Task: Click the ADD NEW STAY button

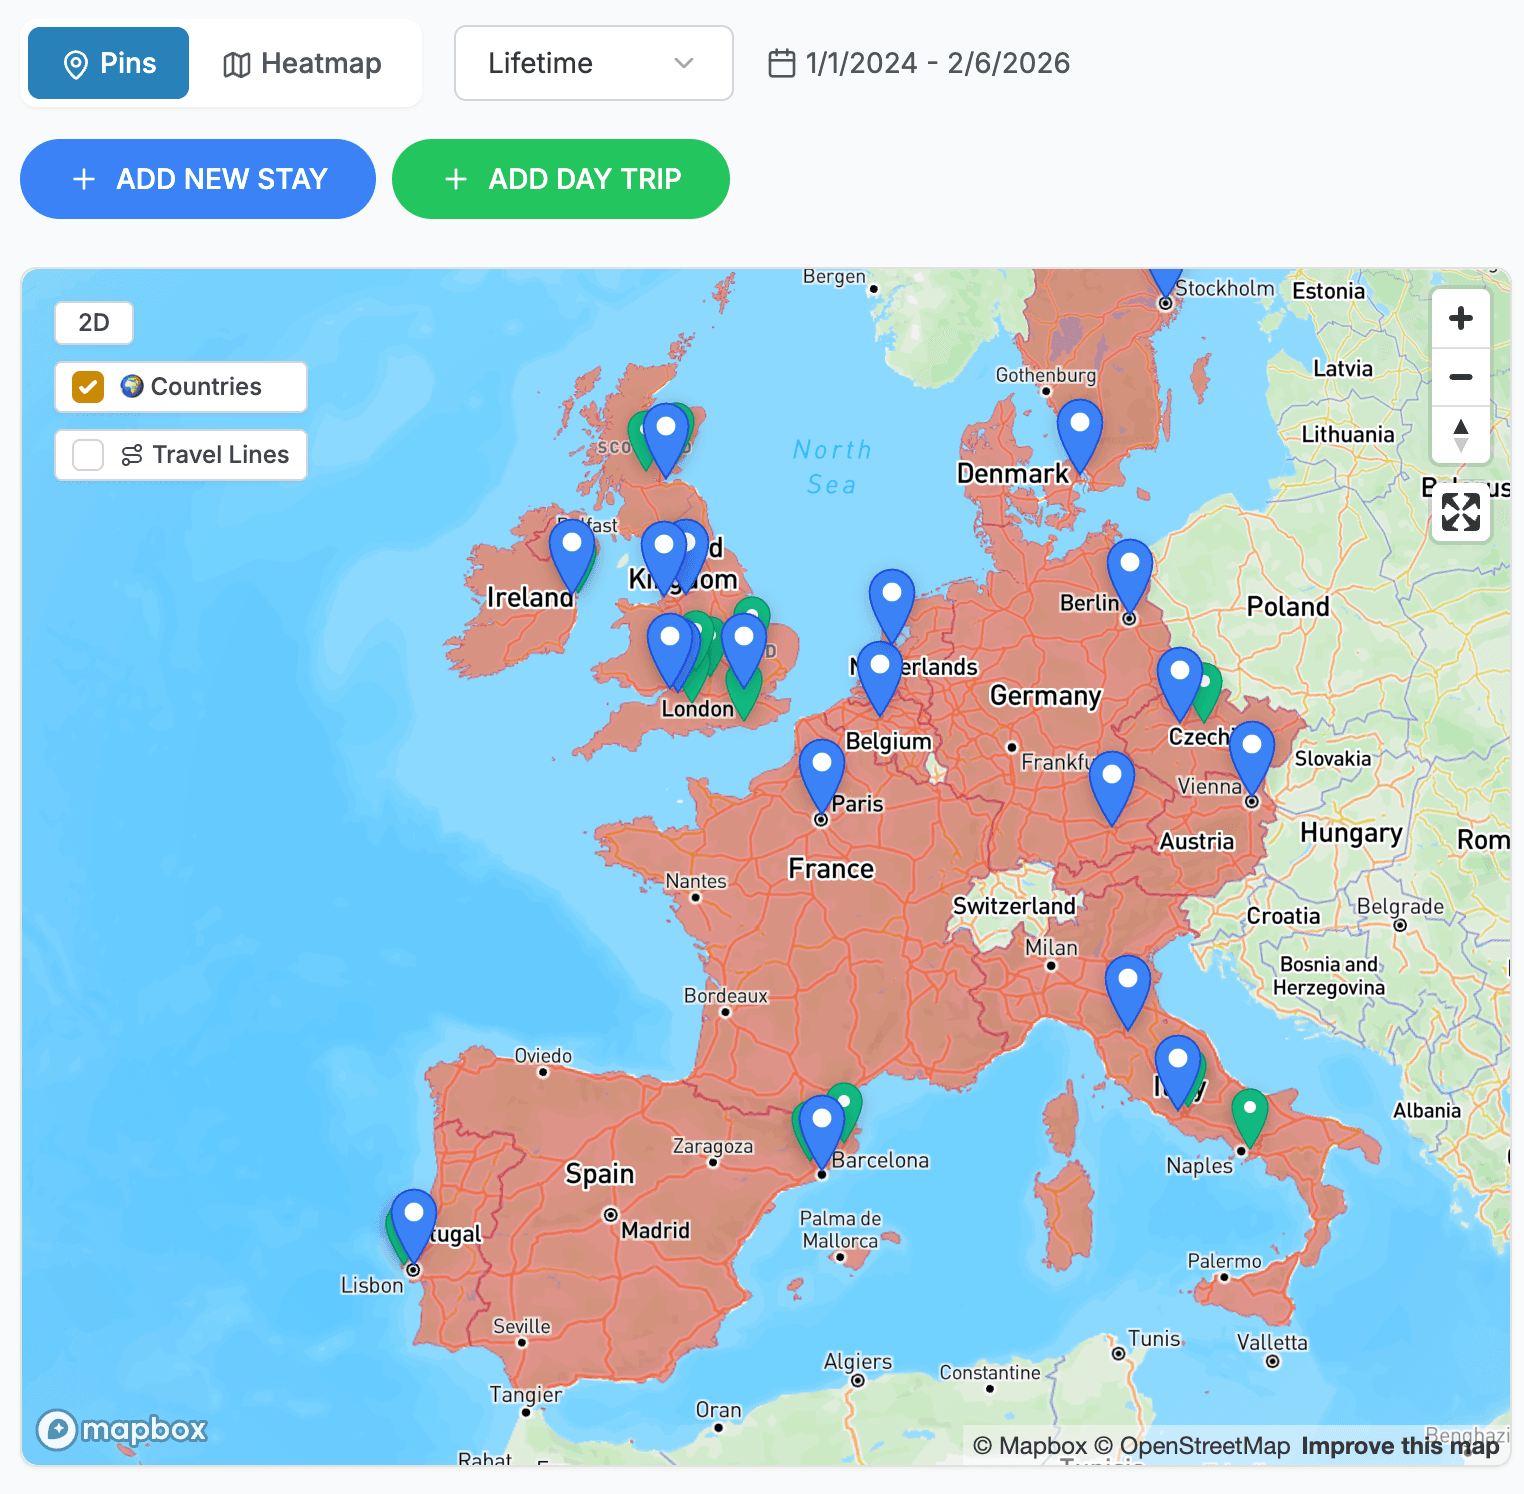Action: pyautogui.click(x=198, y=179)
